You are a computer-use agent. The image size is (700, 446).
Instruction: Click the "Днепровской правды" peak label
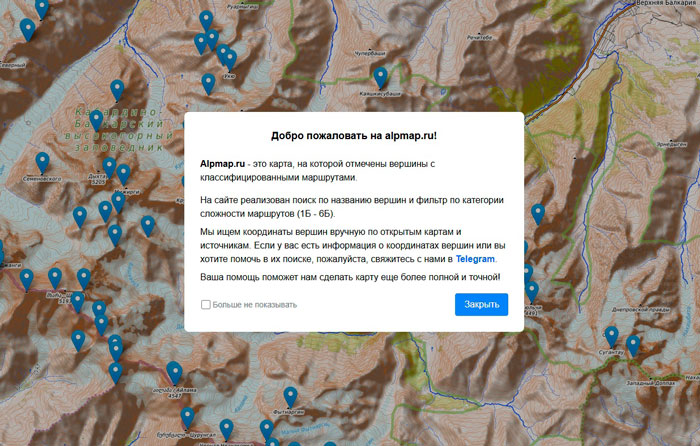click(641, 309)
